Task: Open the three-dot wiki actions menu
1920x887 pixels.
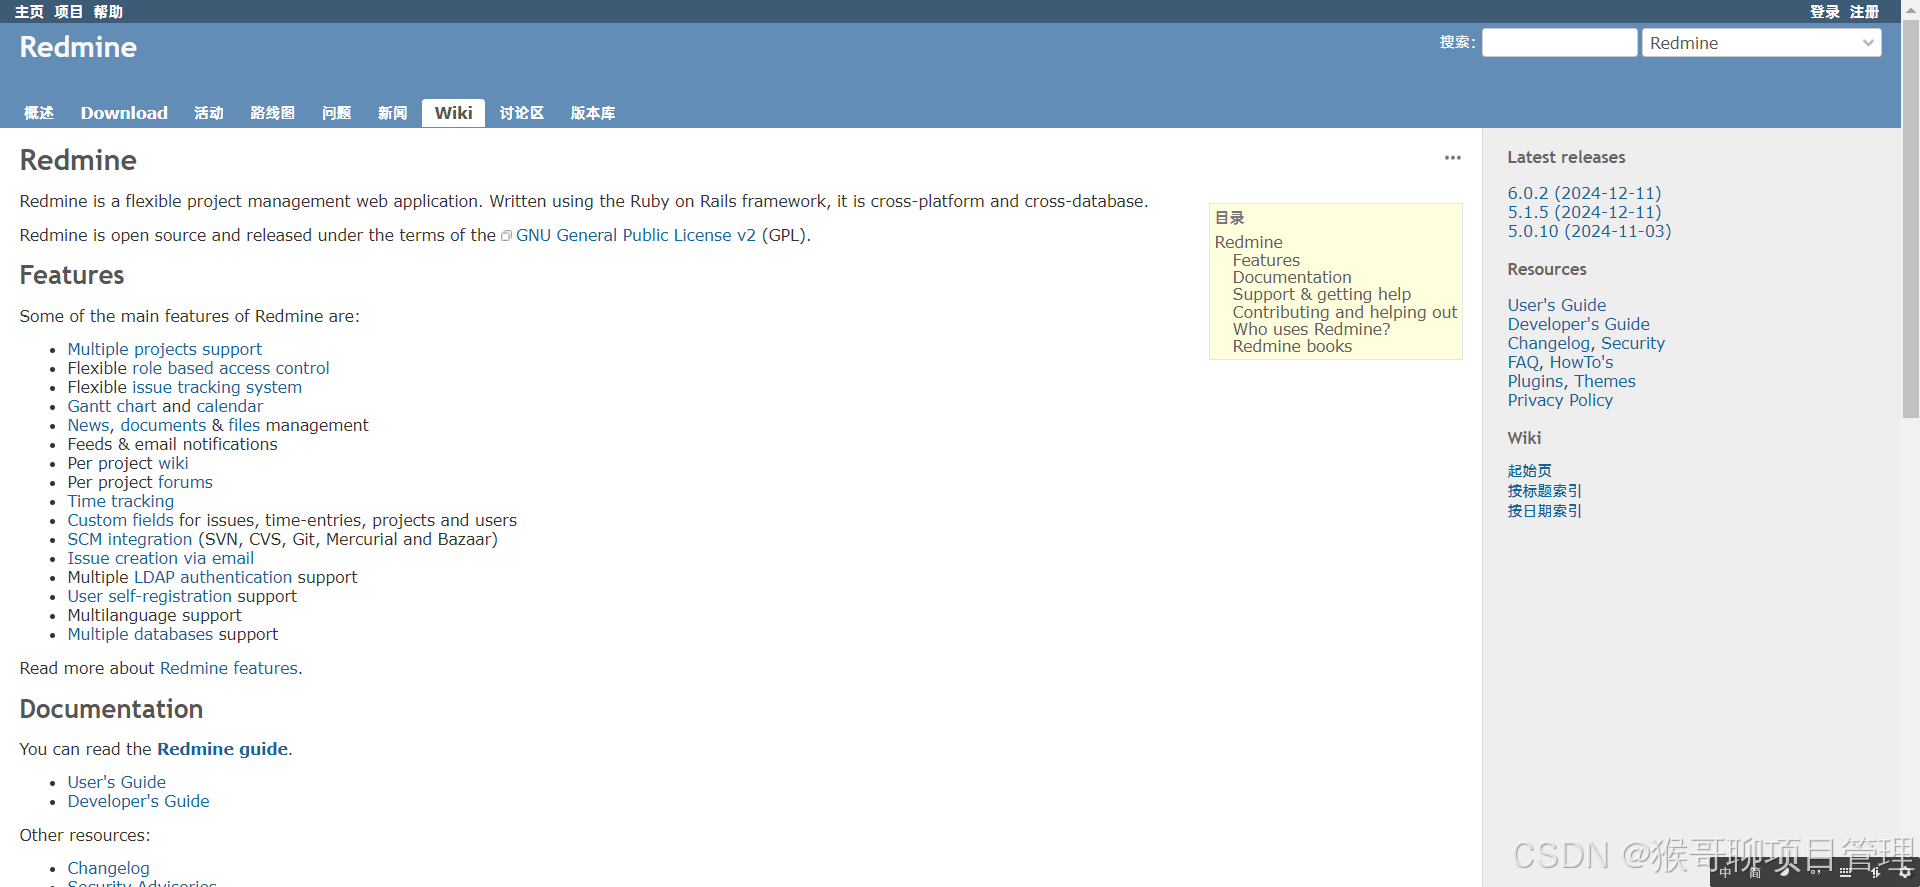Action: pos(1452,158)
